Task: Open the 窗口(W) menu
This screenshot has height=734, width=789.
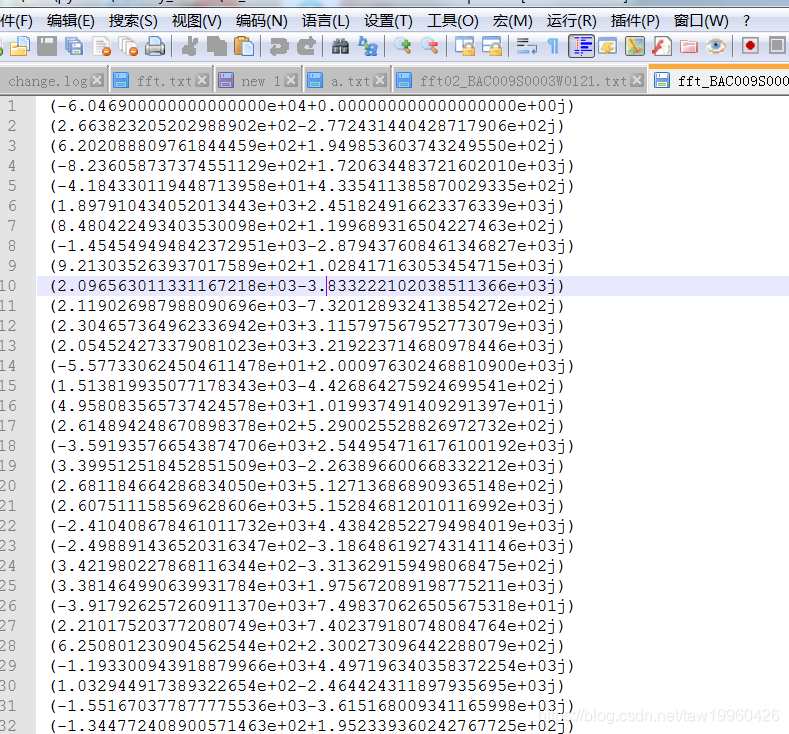Action: [x=701, y=21]
